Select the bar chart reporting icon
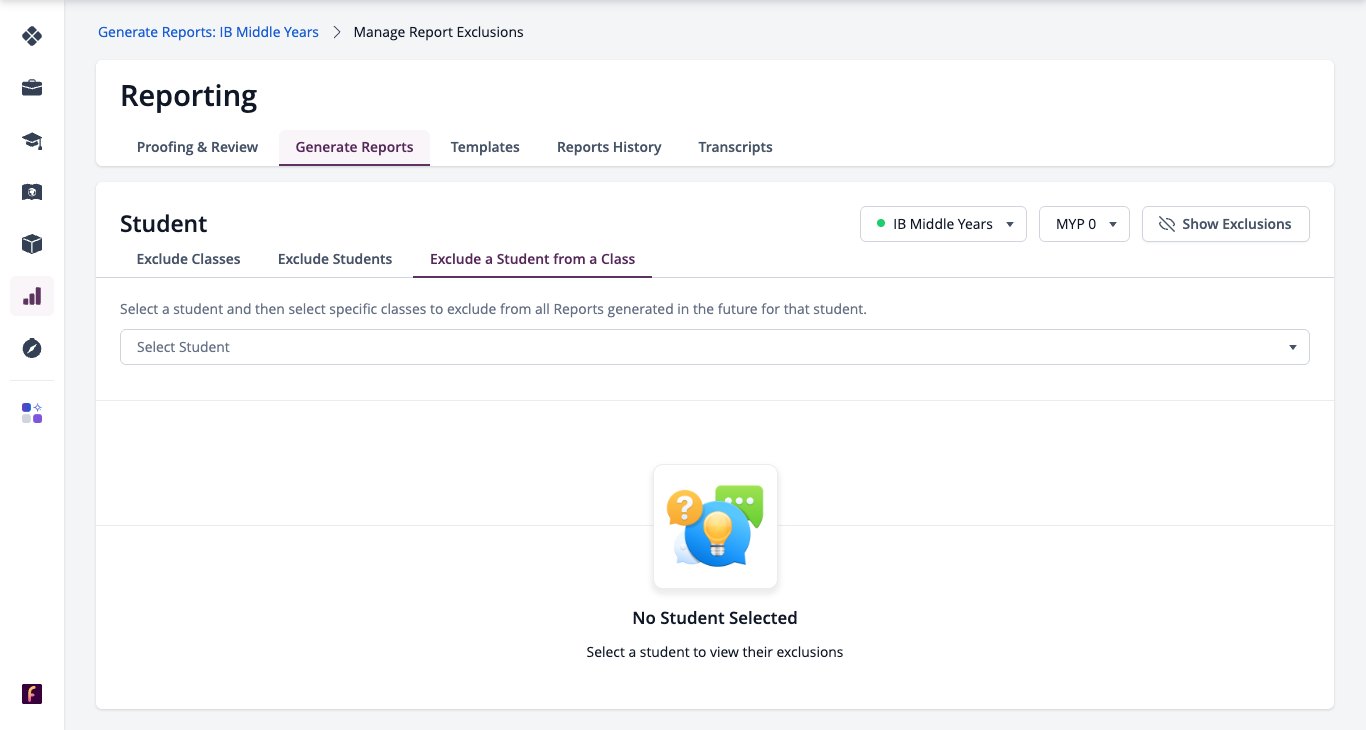The height and width of the screenshot is (730, 1366). [x=32, y=296]
